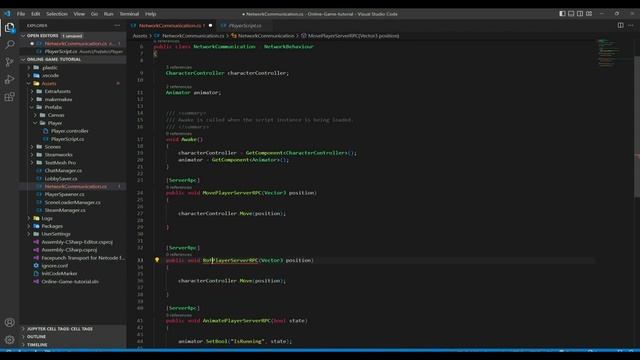Open Online-Game-tutorial.sln file
This screenshot has width=640, height=360.
point(70,282)
